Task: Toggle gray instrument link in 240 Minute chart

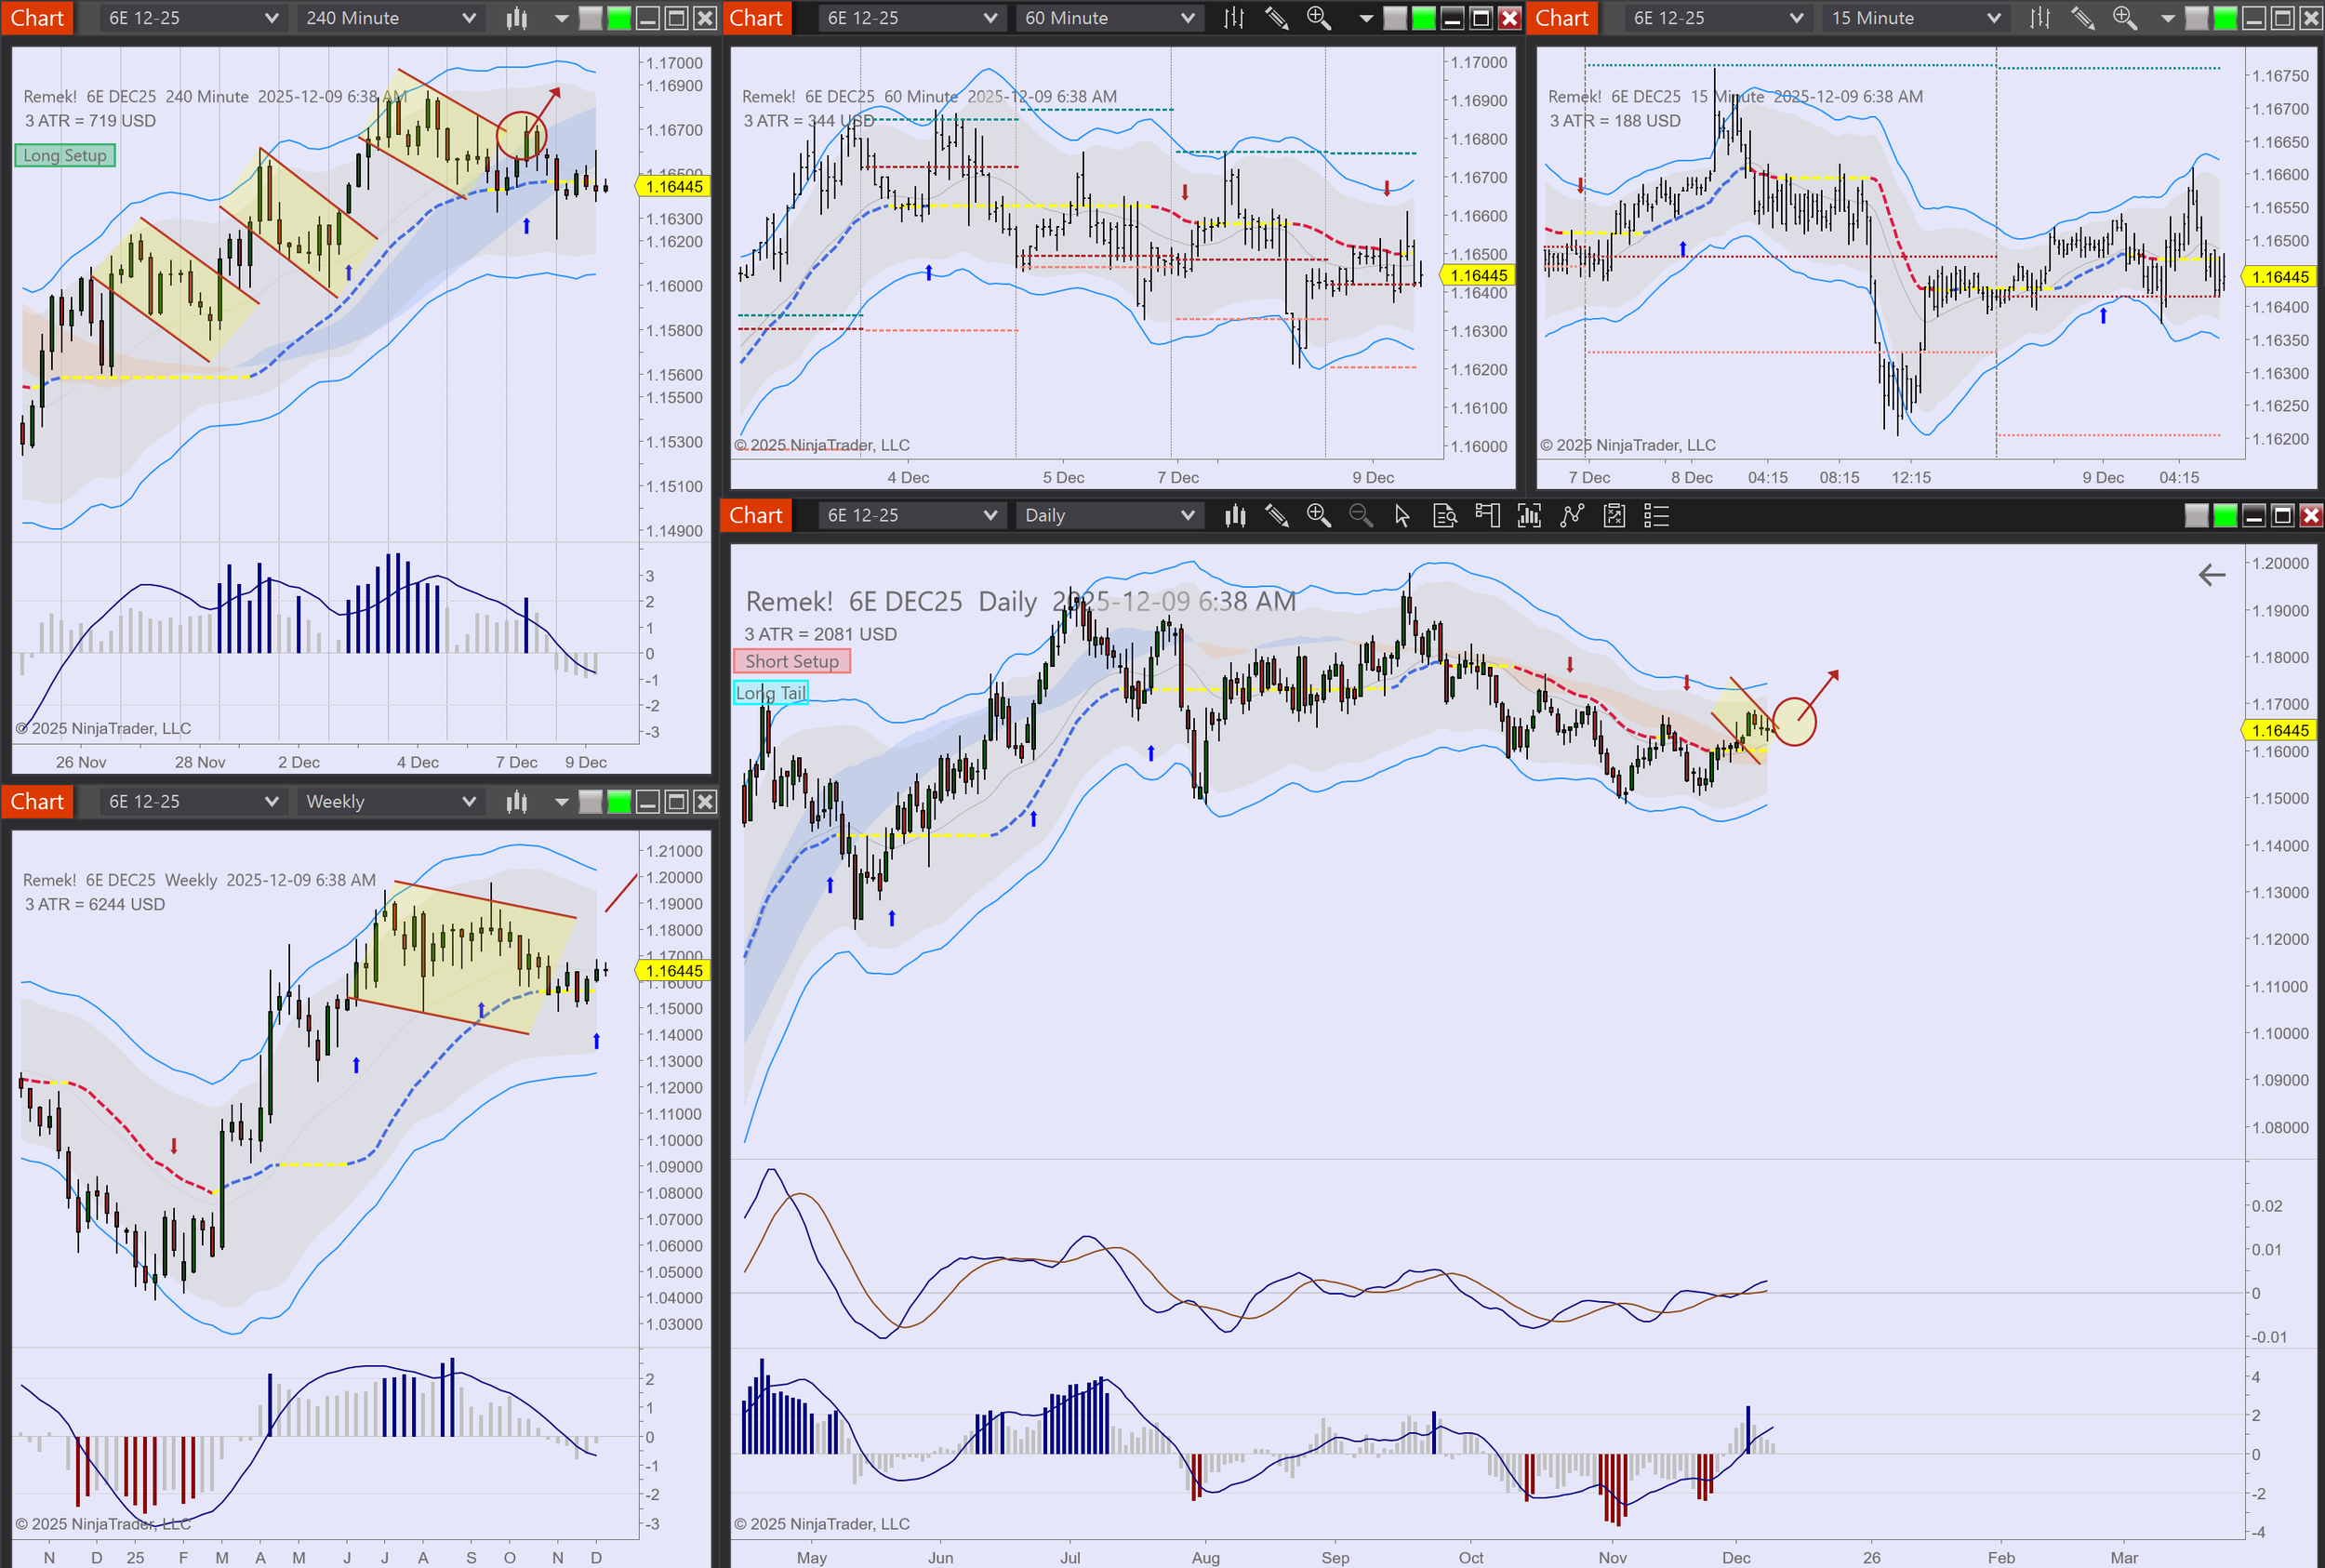Action: coord(591,18)
